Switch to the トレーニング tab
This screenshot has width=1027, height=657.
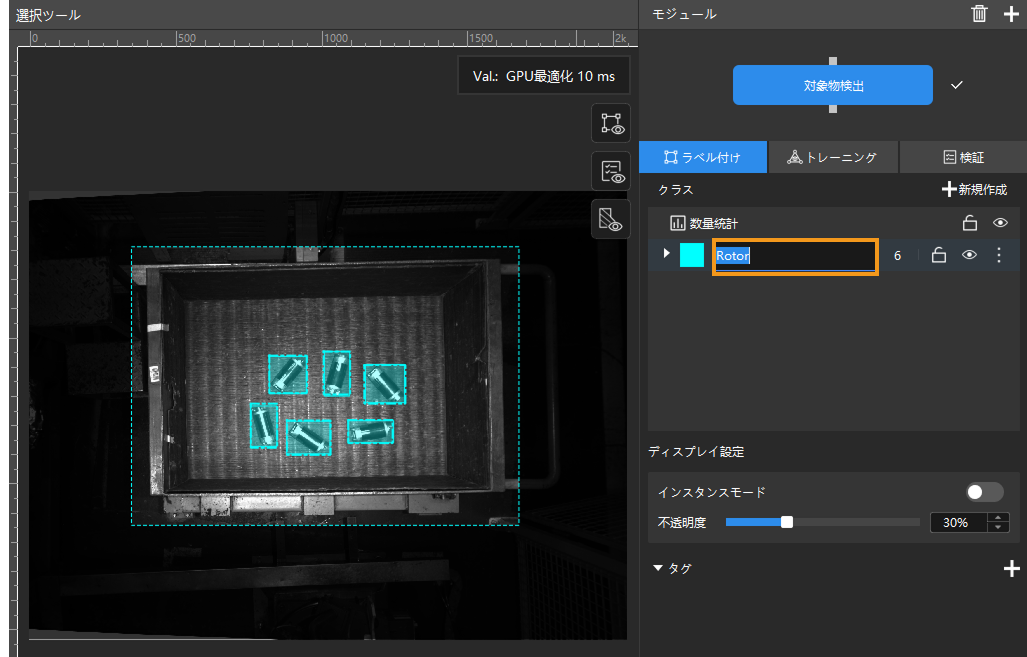pos(832,157)
